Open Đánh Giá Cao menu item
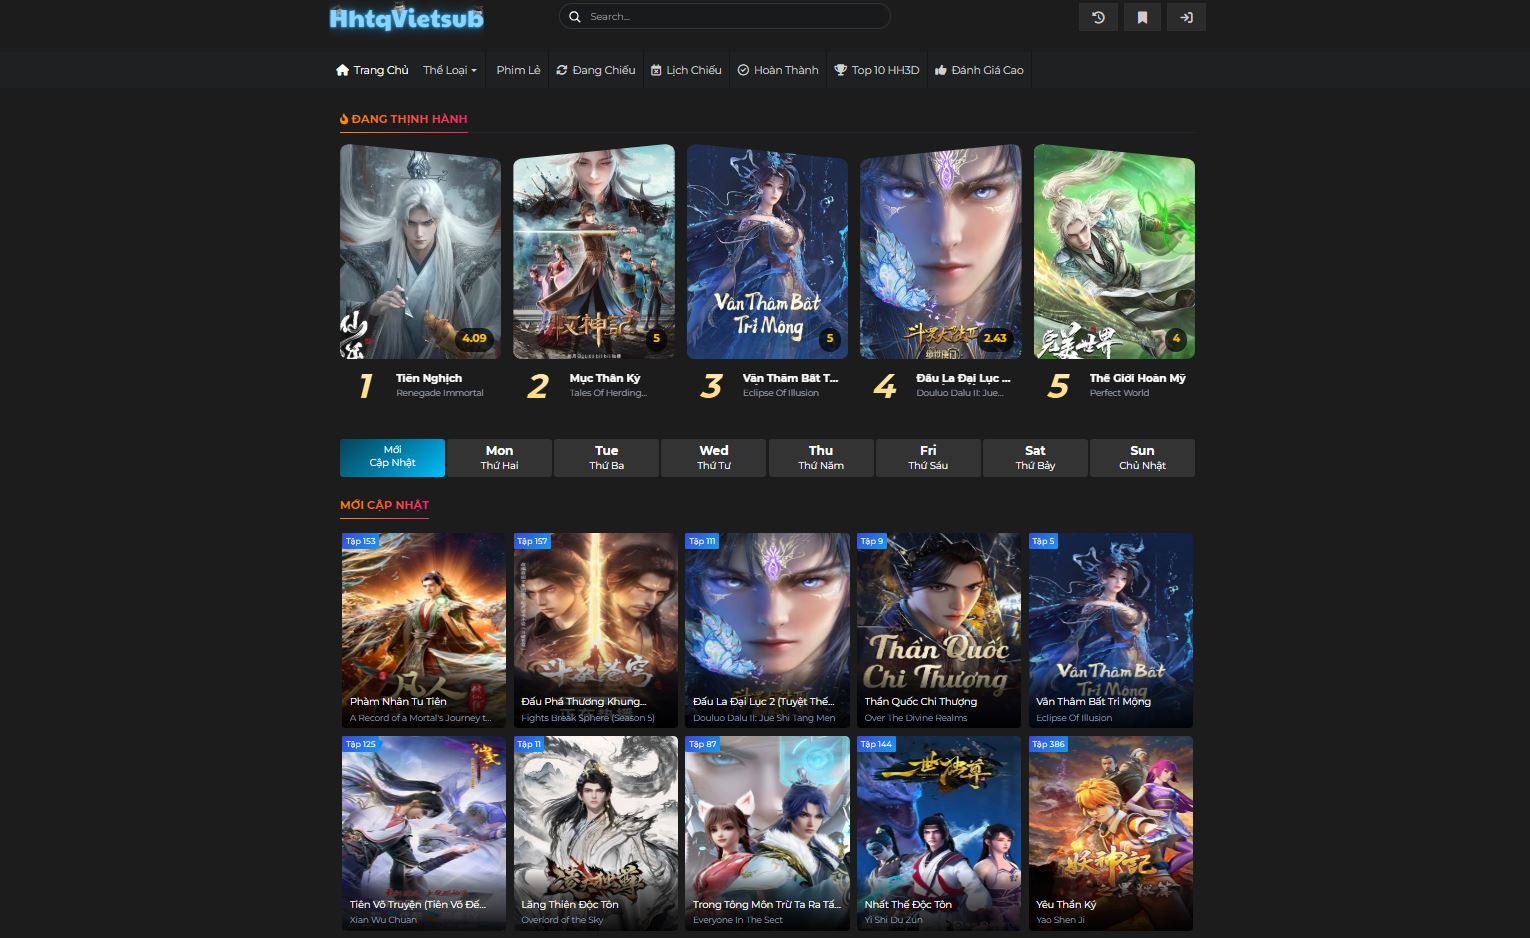The image size is (1530, 938). [x=979, y=70]
